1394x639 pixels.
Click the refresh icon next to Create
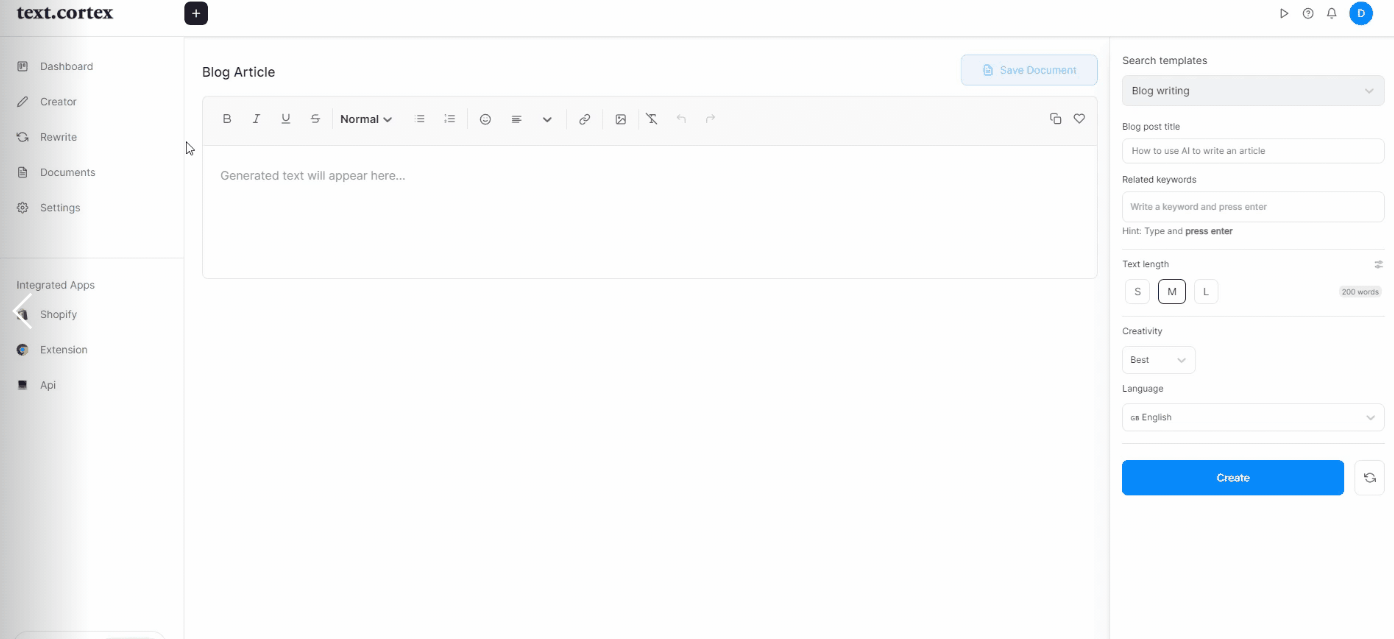click(x=1369, y=478)
